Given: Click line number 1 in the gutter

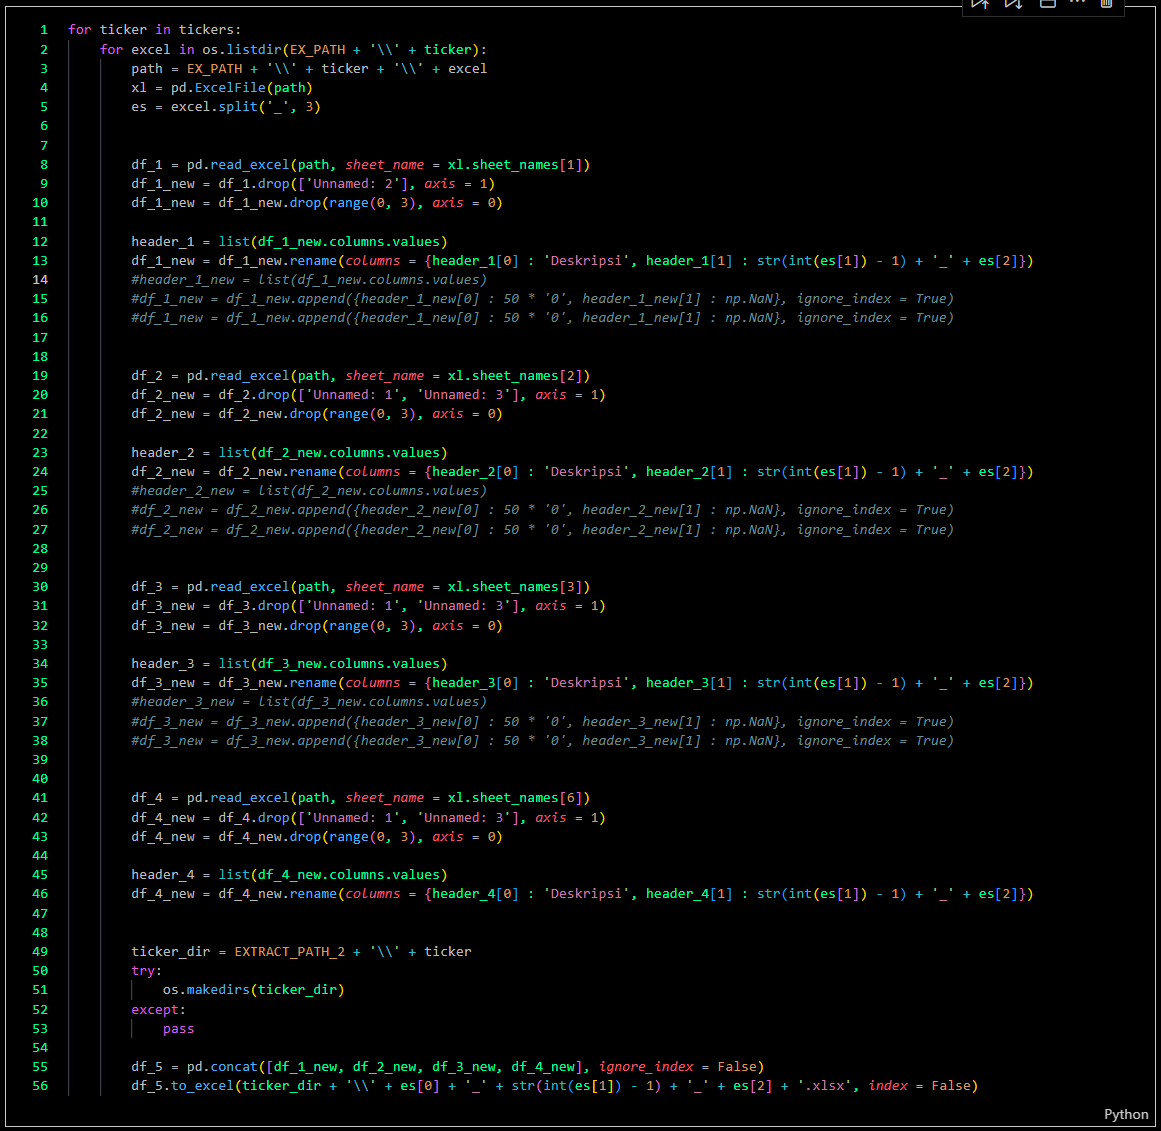Looking at the screenshot, I should click(x=44, y=30).
